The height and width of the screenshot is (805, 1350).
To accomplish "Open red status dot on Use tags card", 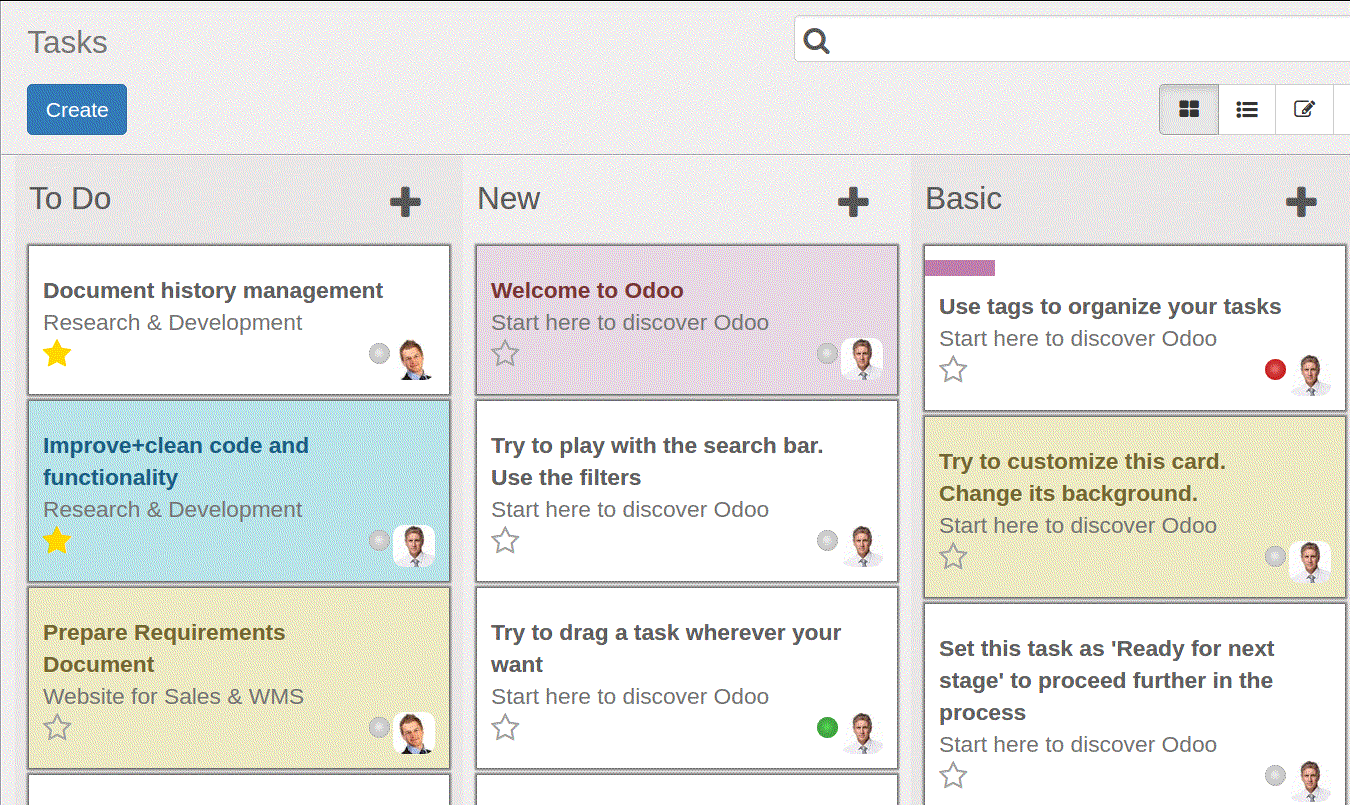I will [x=1275, y=369].
